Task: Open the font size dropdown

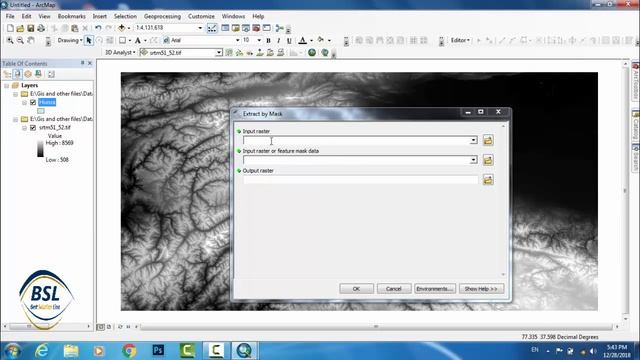Action: (259, 40)
